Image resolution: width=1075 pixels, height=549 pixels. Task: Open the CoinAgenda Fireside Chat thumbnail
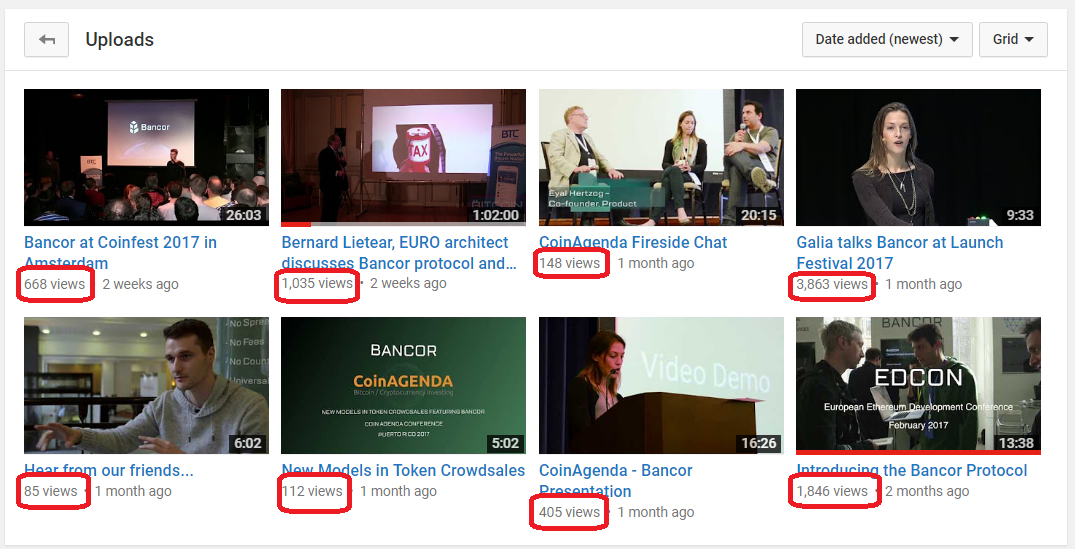click(x=662, y=157)
